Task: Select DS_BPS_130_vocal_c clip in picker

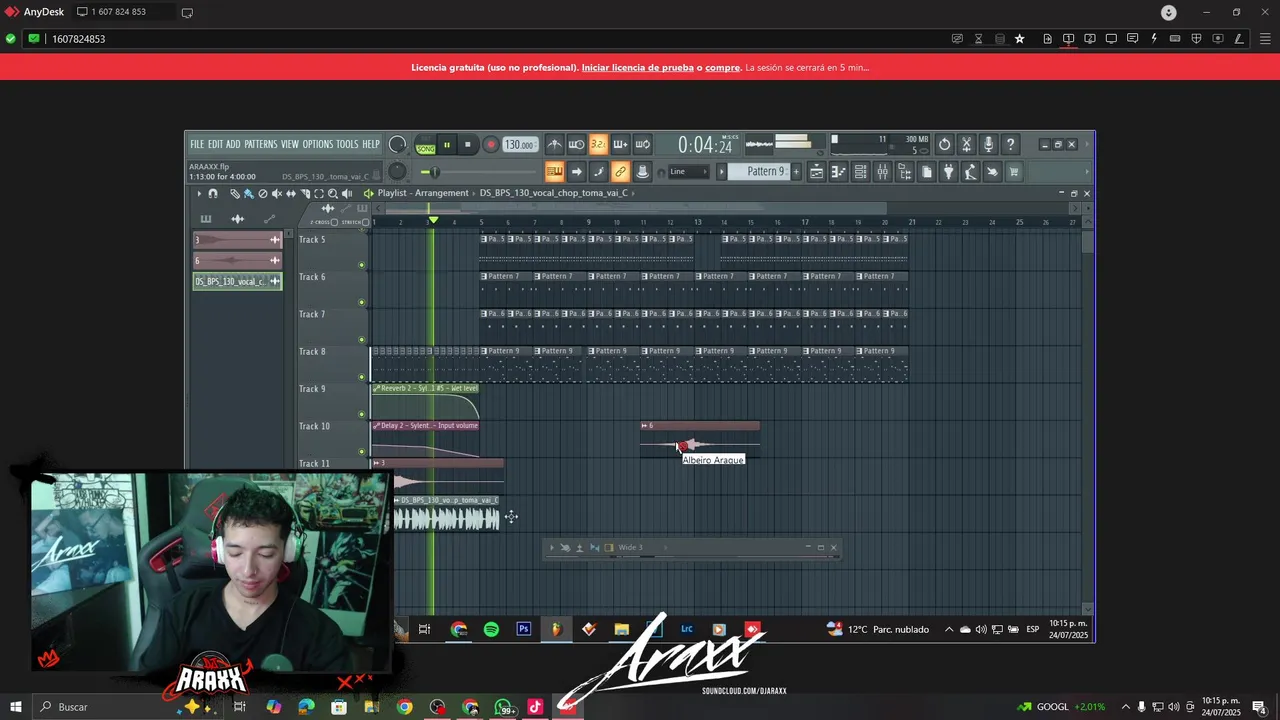Action: click(x=237, y=282)
